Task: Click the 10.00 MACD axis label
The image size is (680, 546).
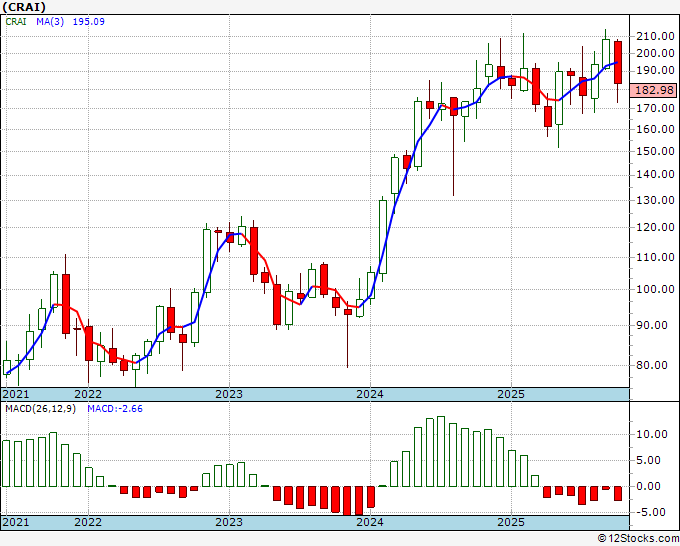Action: pyautogui.click(x=652, y=434)
